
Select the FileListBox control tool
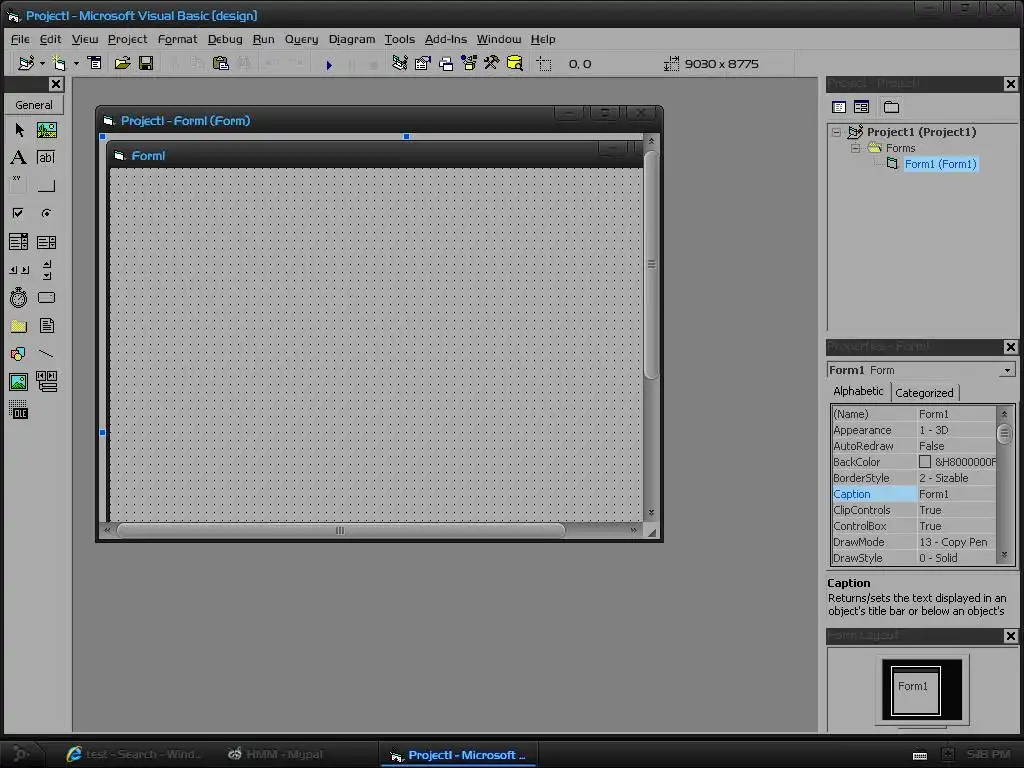point(46,326)
